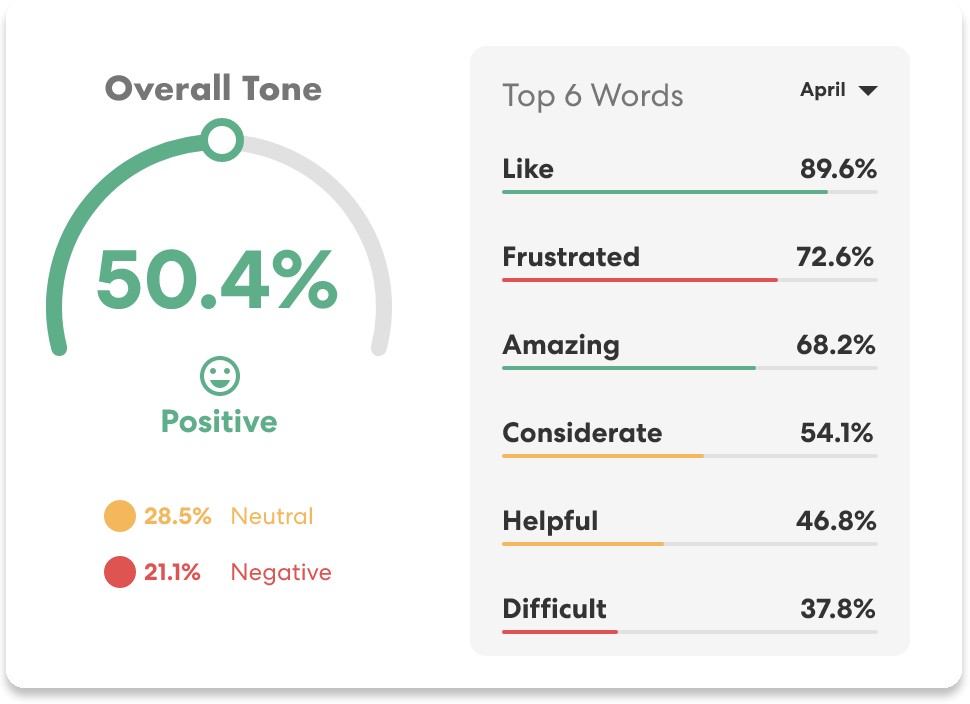Click the orange Neutral color dot

click(119, 517)
